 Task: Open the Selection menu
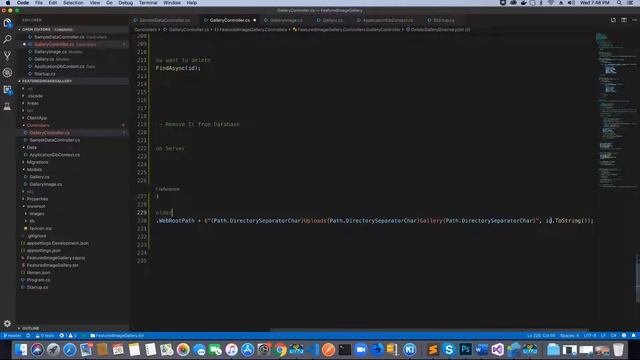tap(73, 3)
